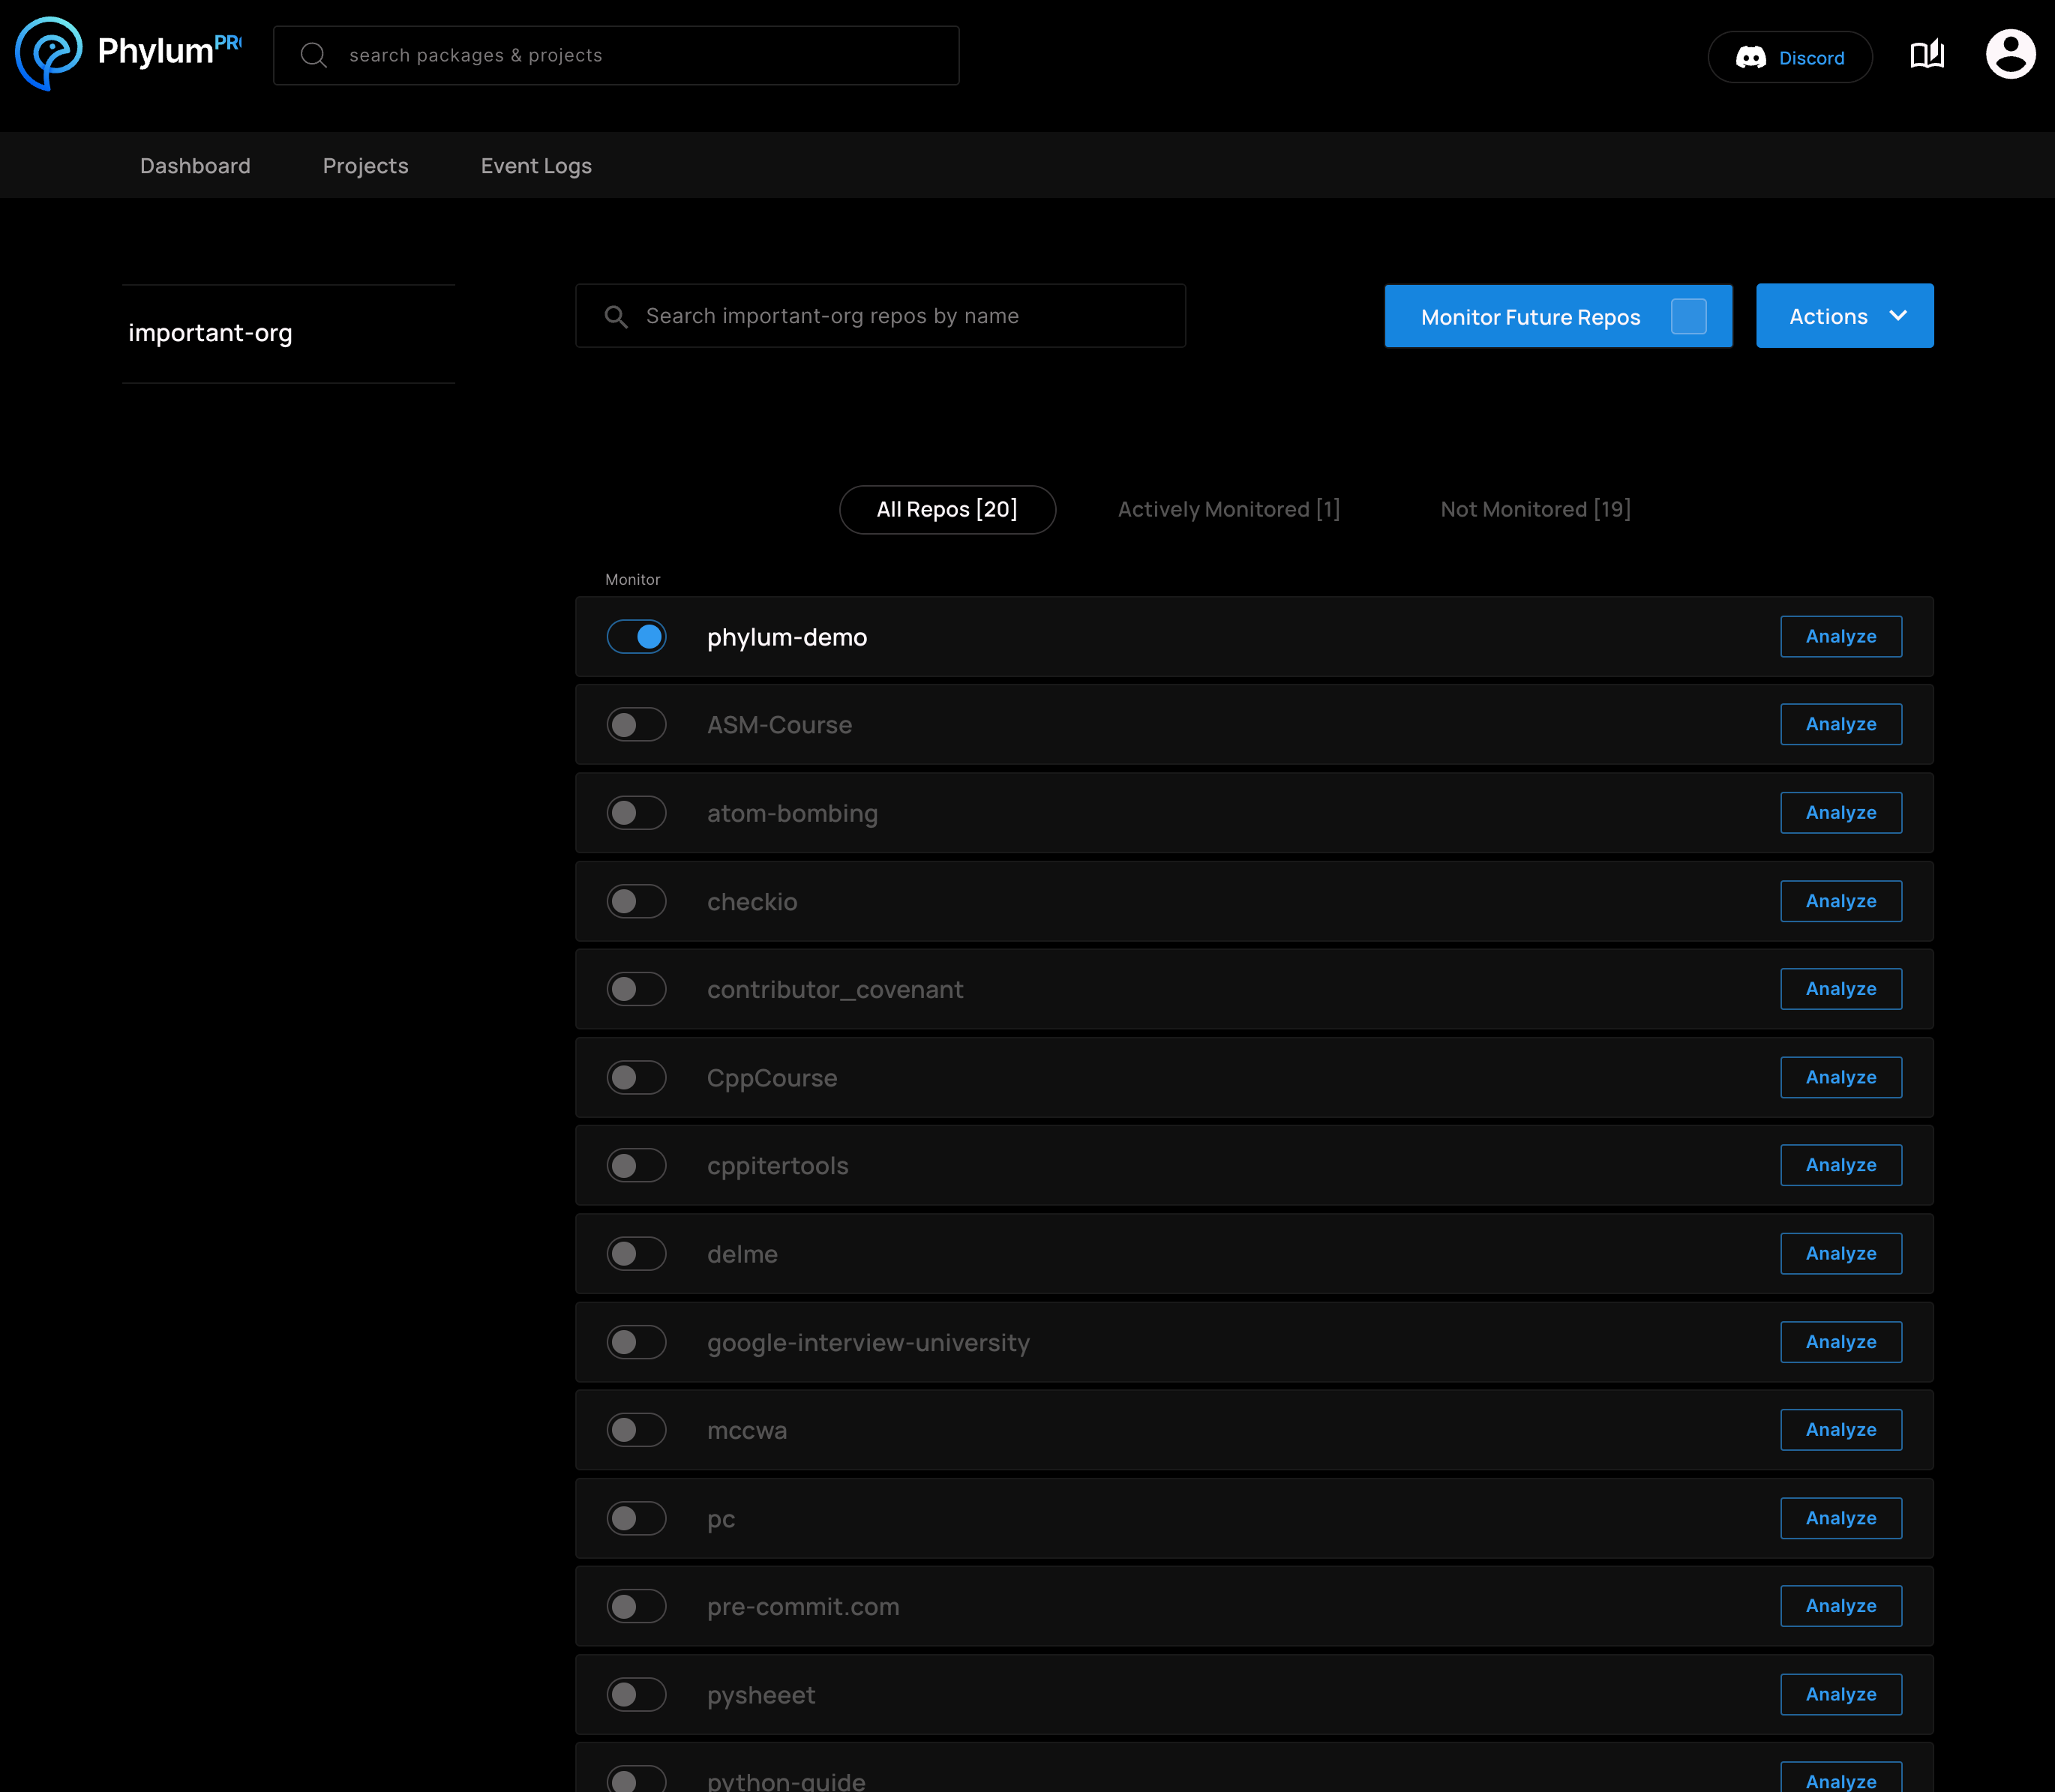Go to the Projects tab
This screenshot has height=1792, width=2055.
coord(365,165)
